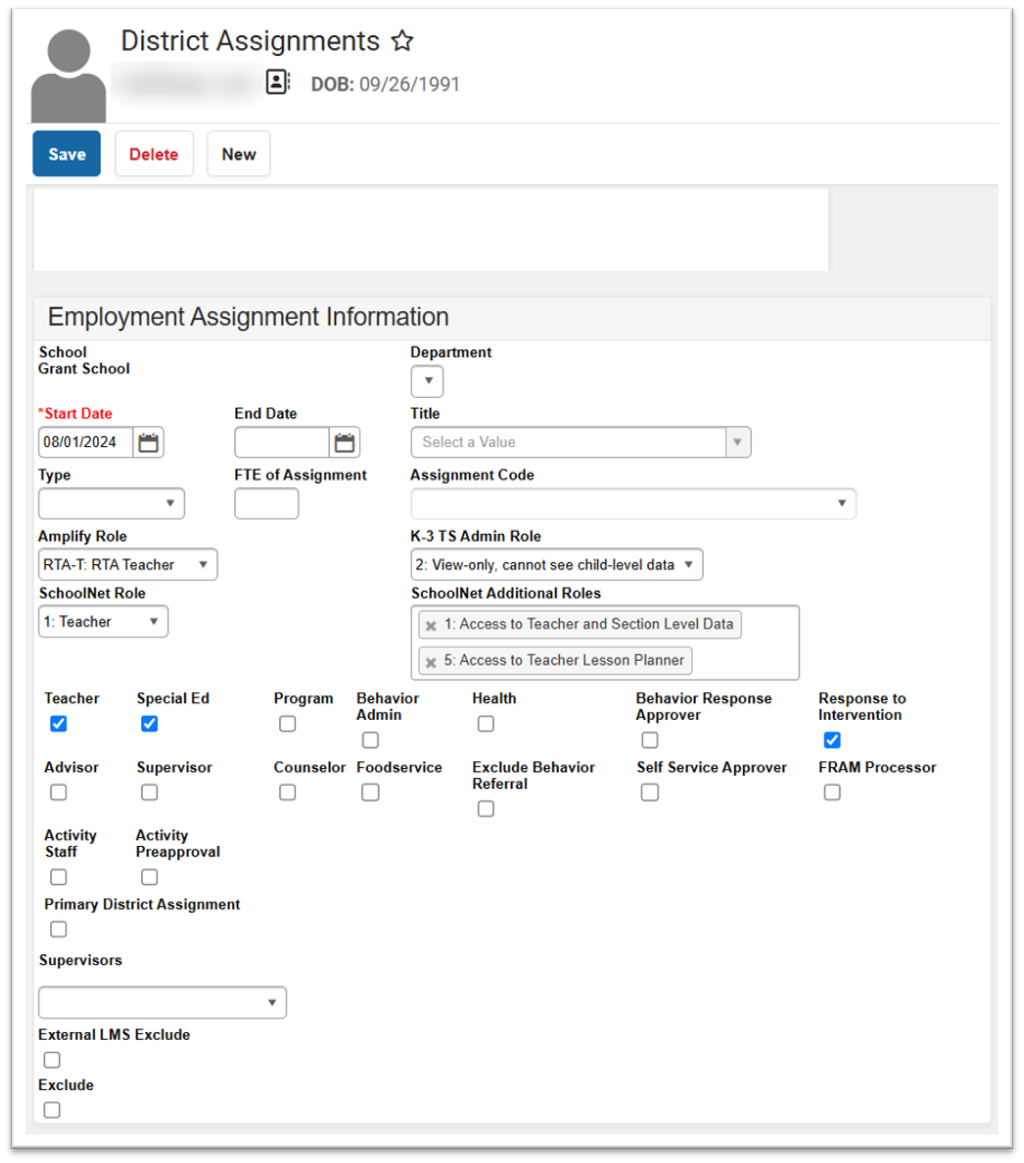
Task: Click the New button
Action: (x=239, y=154)
